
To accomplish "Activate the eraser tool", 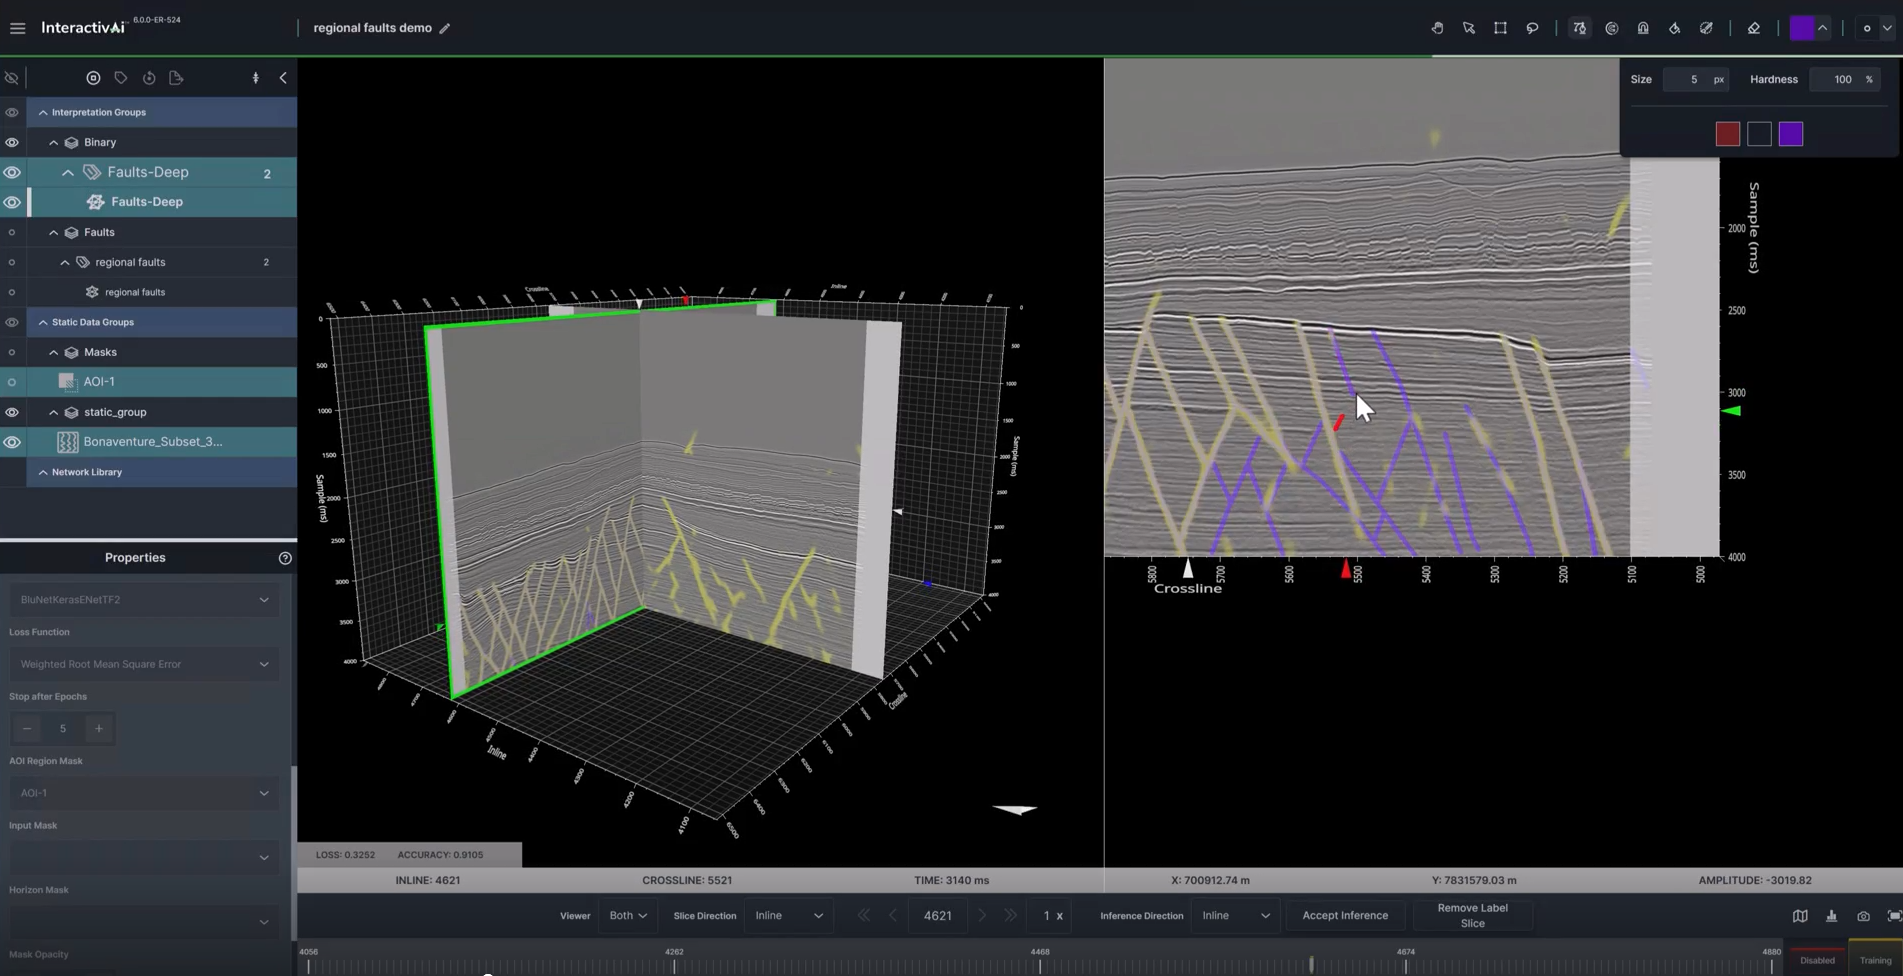I will click(x=1753, y=28).
